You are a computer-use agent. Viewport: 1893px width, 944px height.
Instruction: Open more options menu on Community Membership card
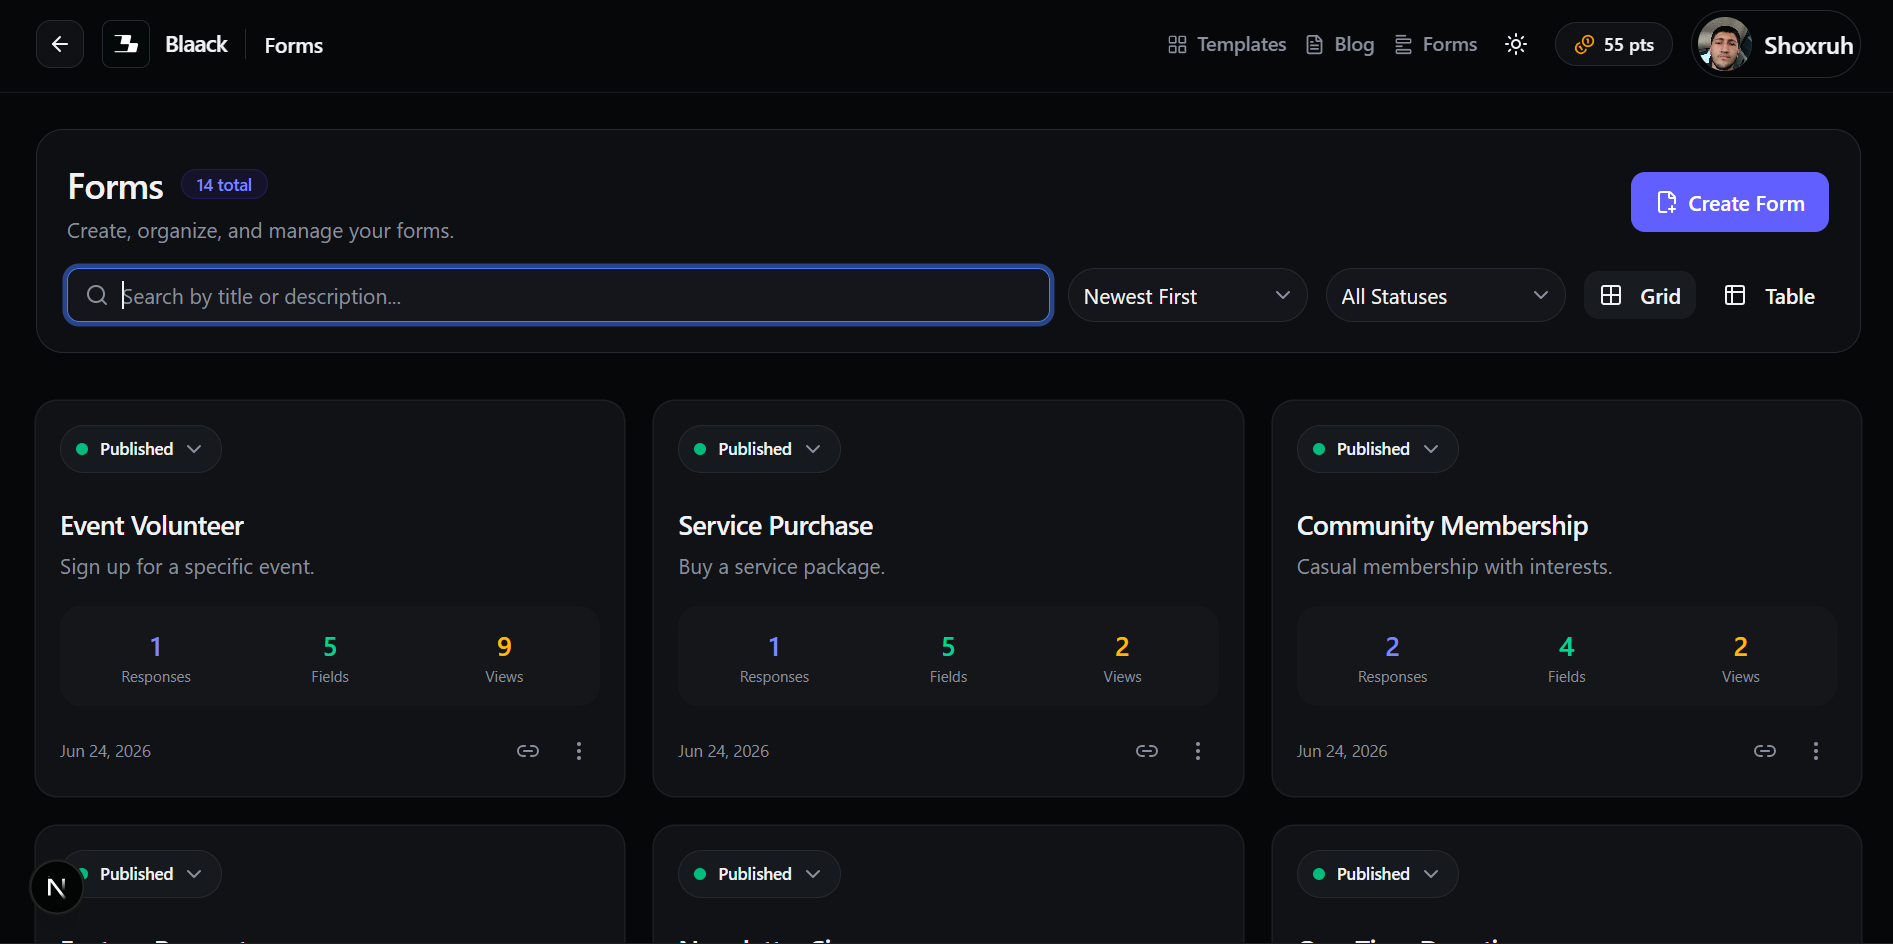[1816, 751]
